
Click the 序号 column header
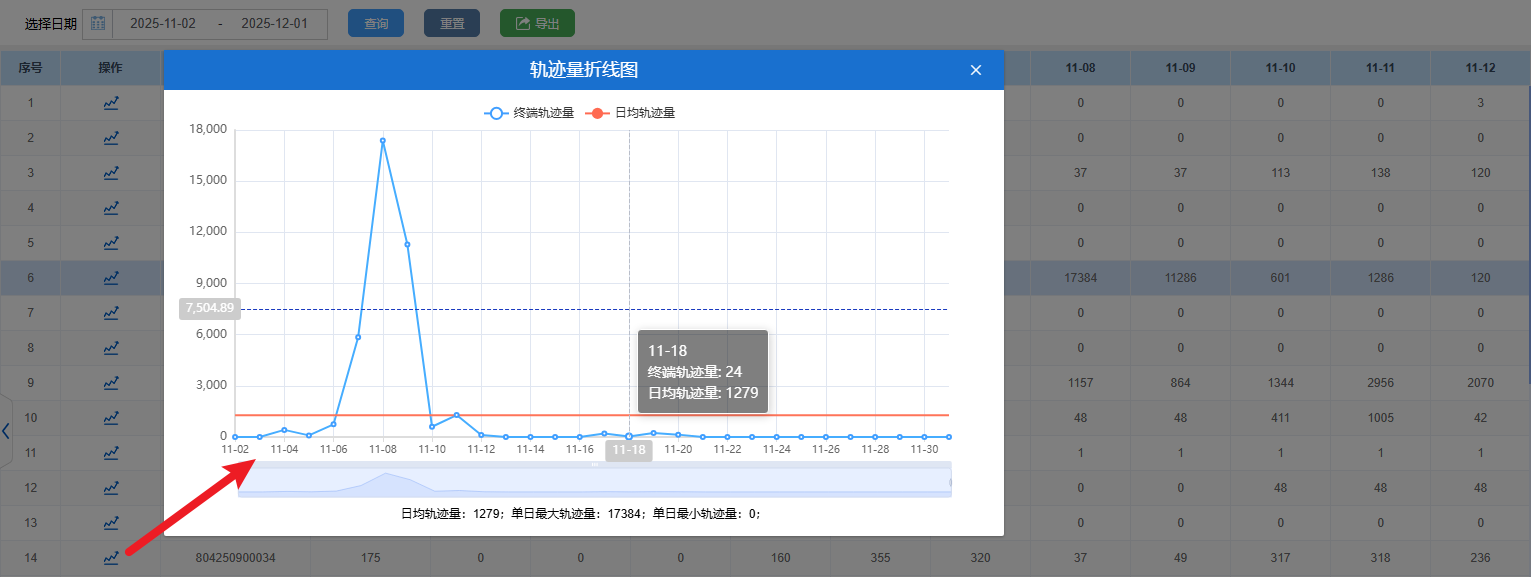[30, 68]
